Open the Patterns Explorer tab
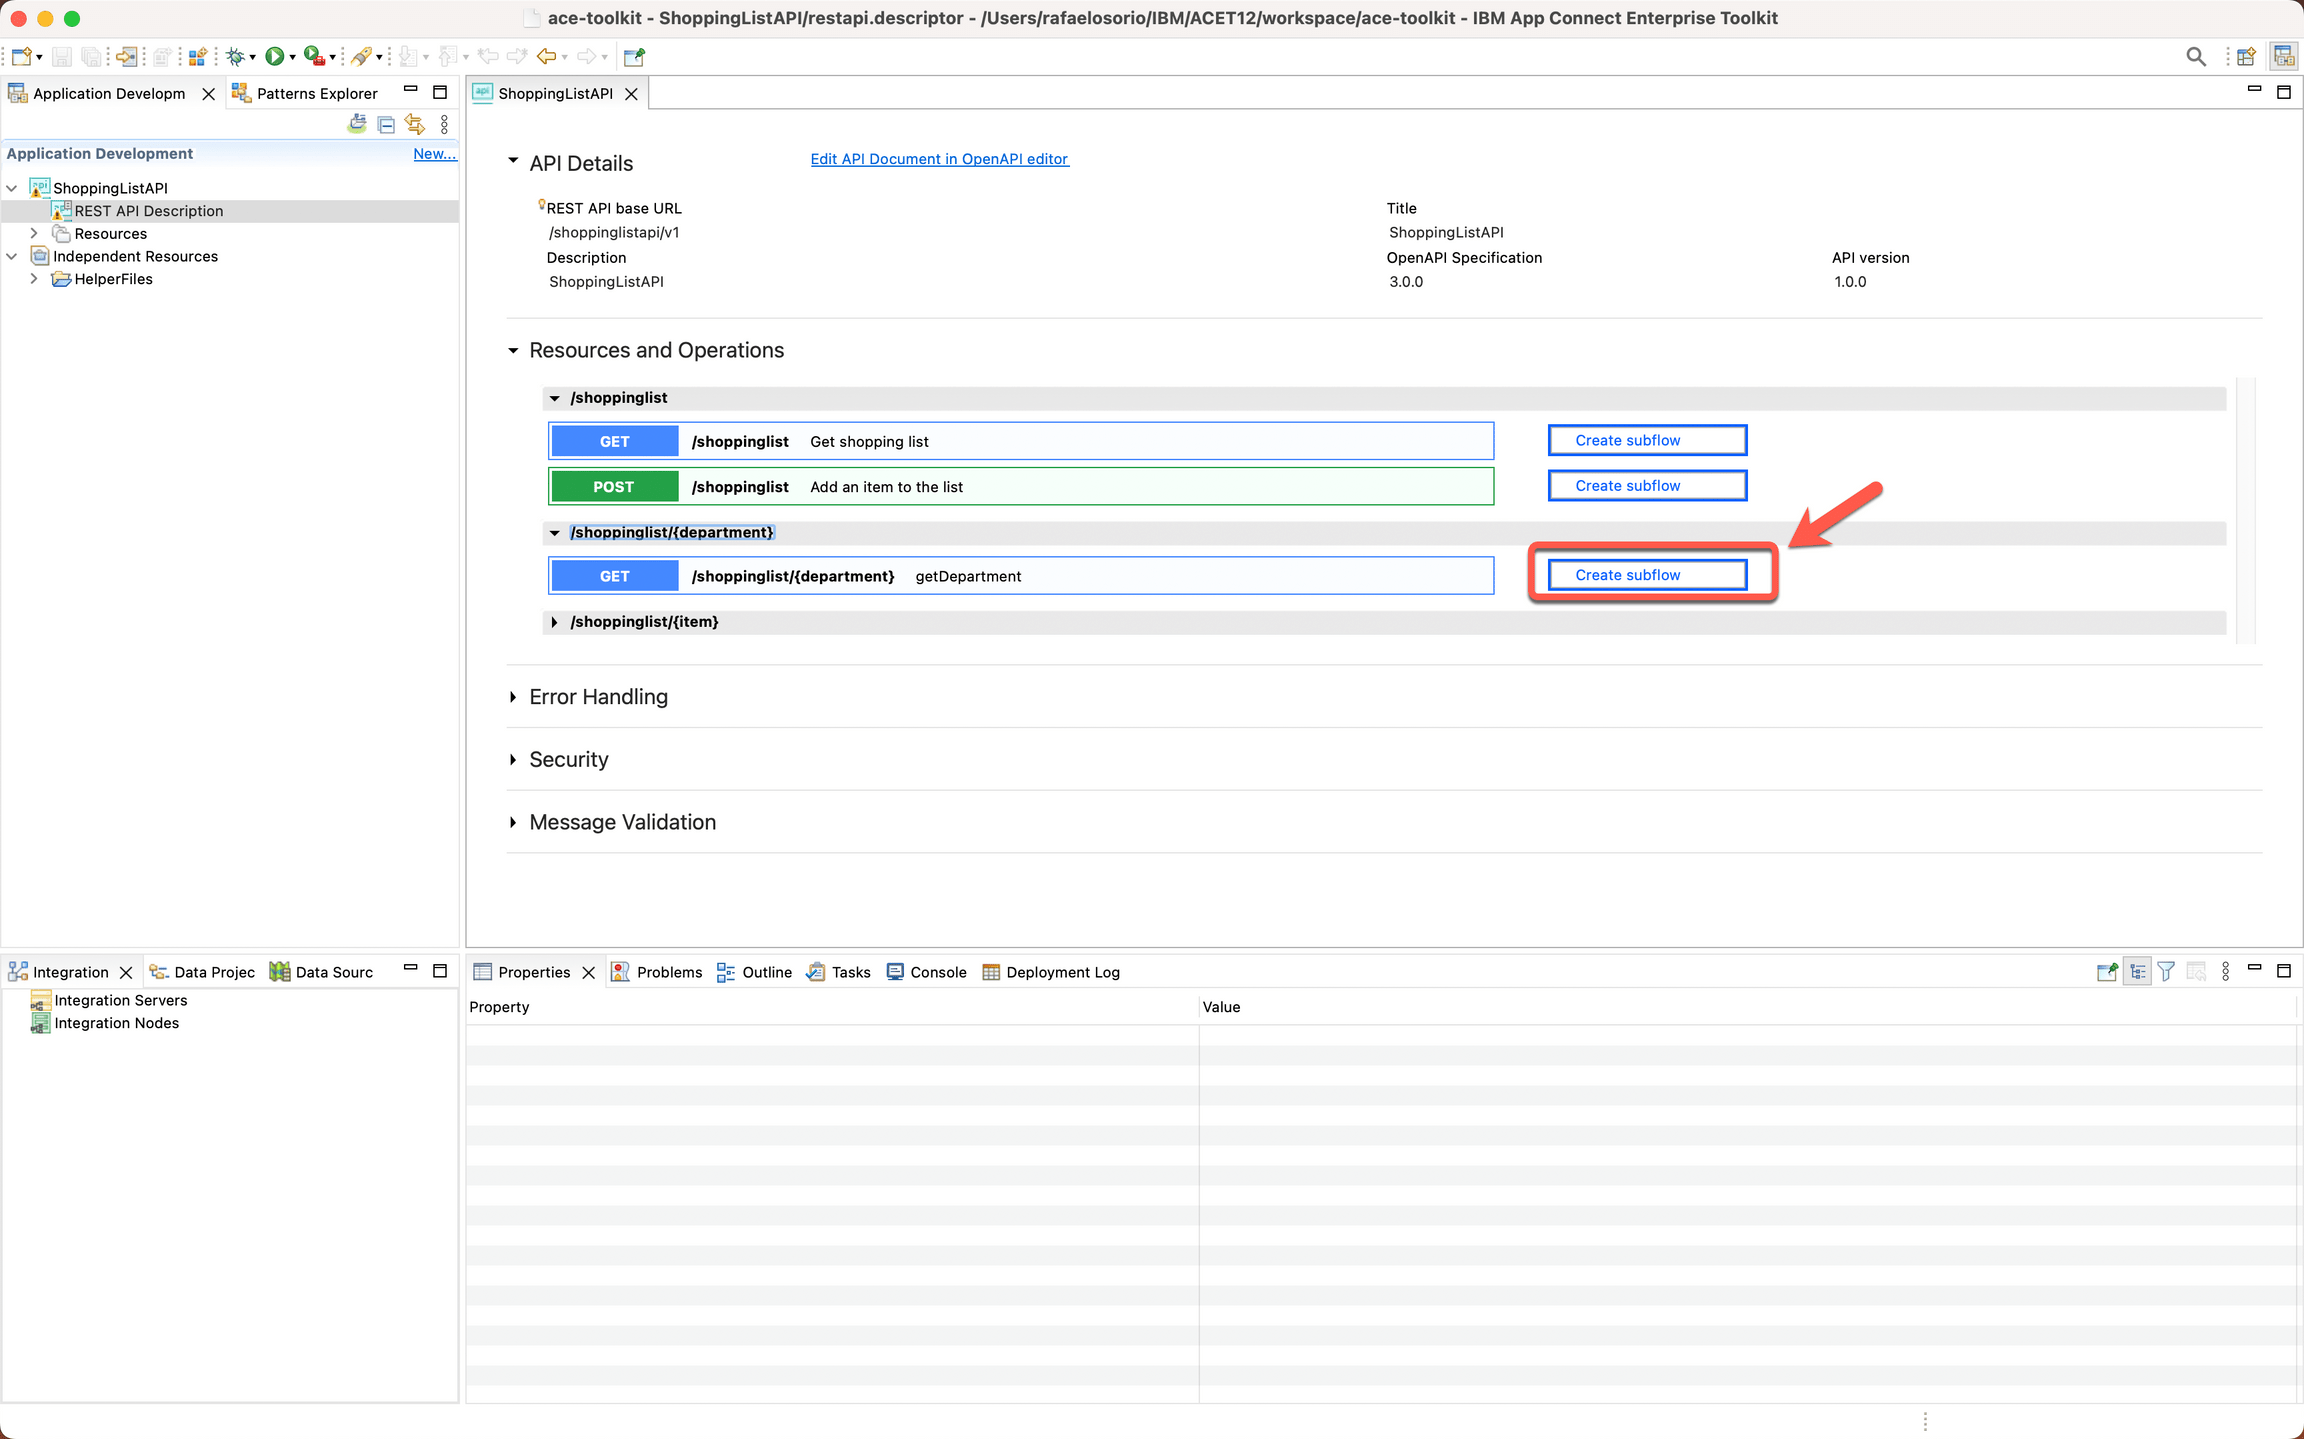This screenshot has height=1439, width=2304. (x=305, y=94)
